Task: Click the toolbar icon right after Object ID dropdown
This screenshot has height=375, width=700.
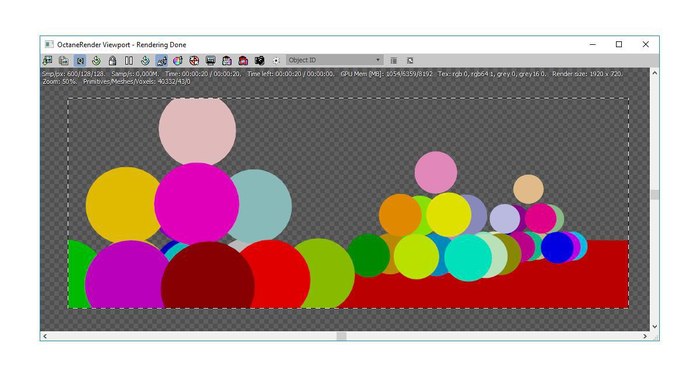Action: click(x=394, y=60)
